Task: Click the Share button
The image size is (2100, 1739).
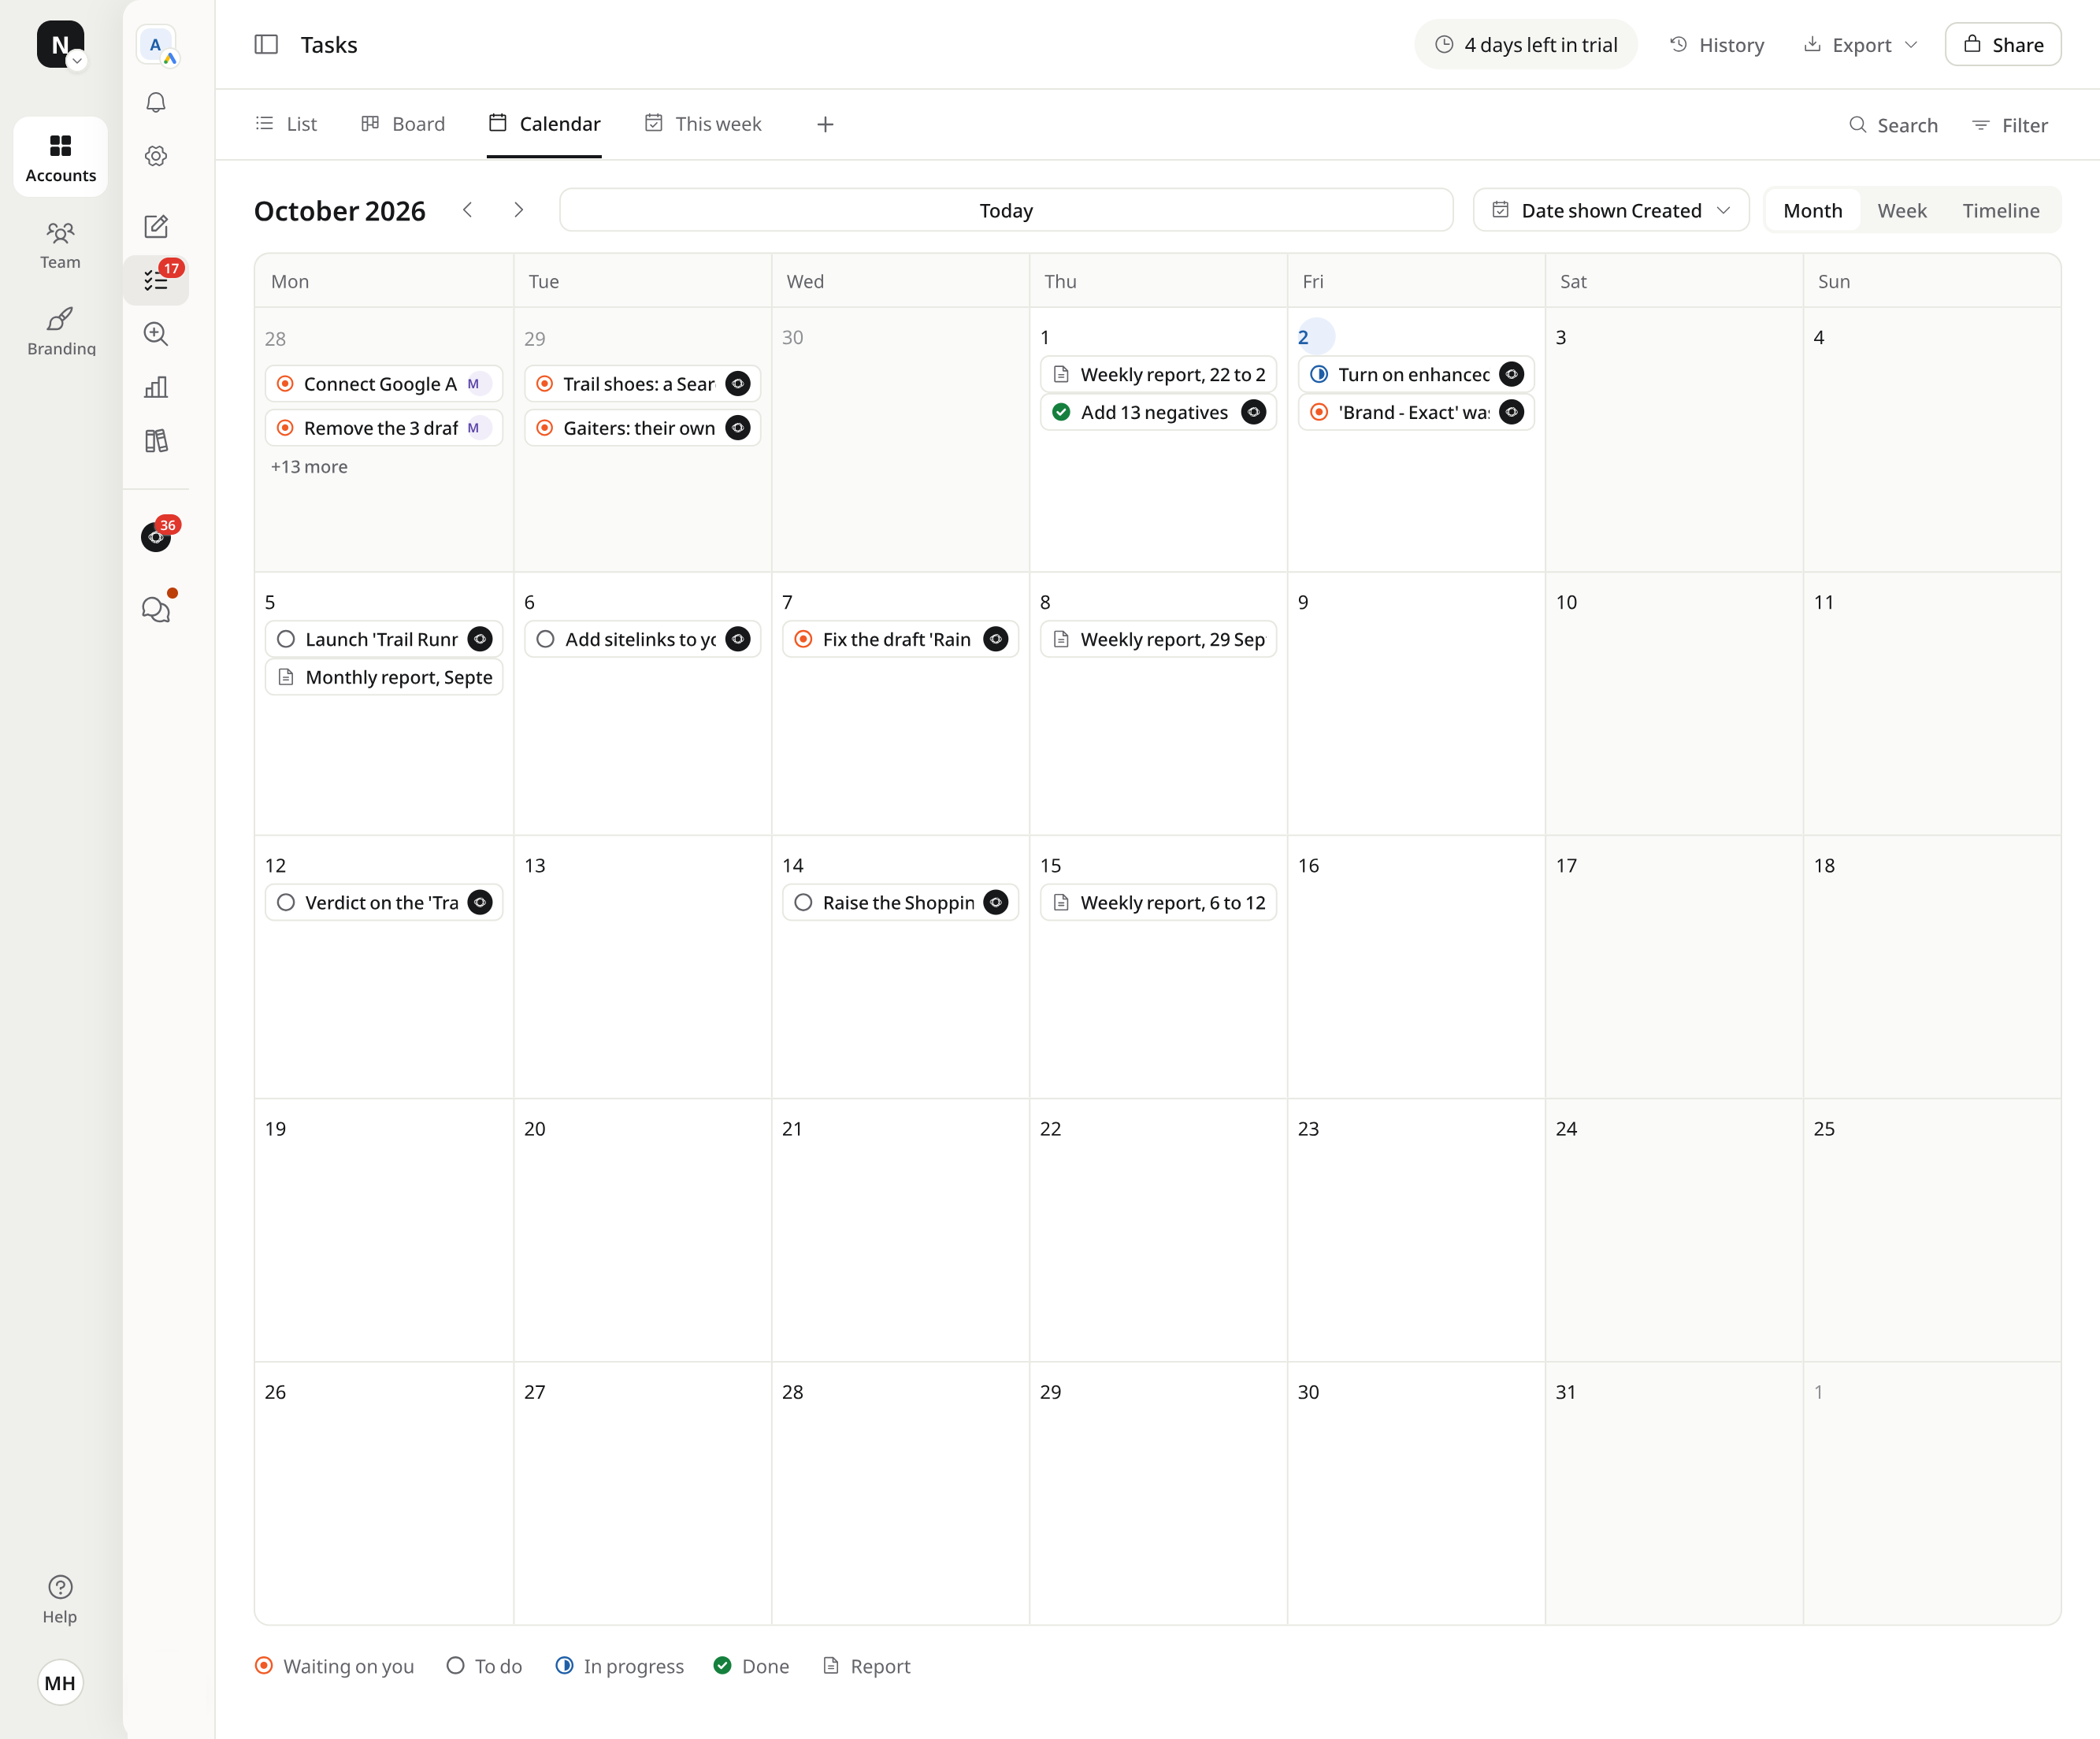Action: click(2003, 45)
